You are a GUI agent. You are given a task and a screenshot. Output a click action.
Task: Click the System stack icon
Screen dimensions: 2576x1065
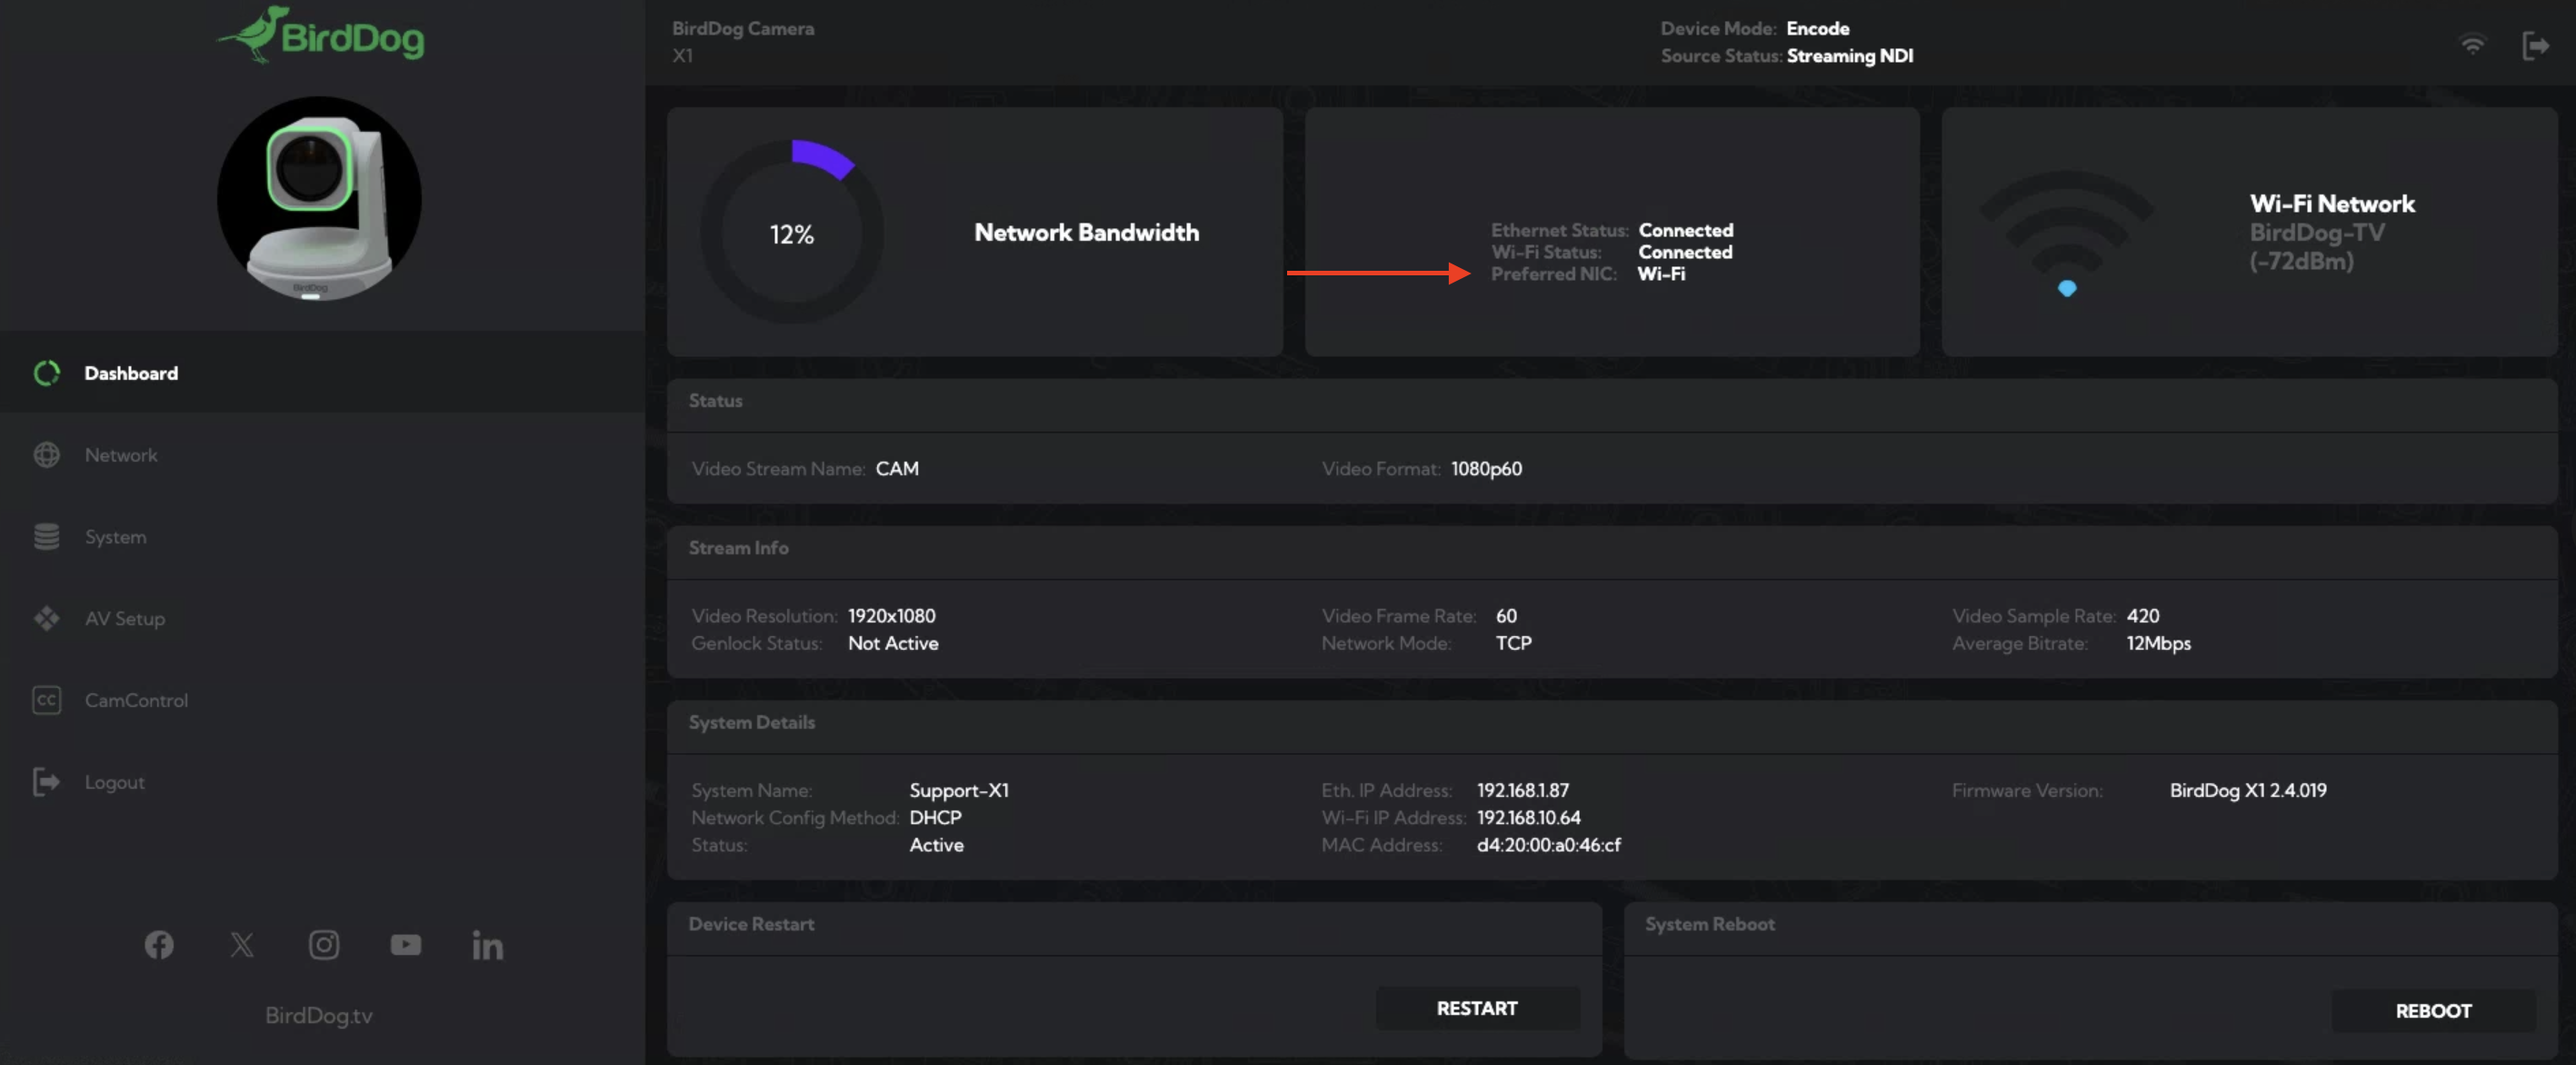[46, 537]
